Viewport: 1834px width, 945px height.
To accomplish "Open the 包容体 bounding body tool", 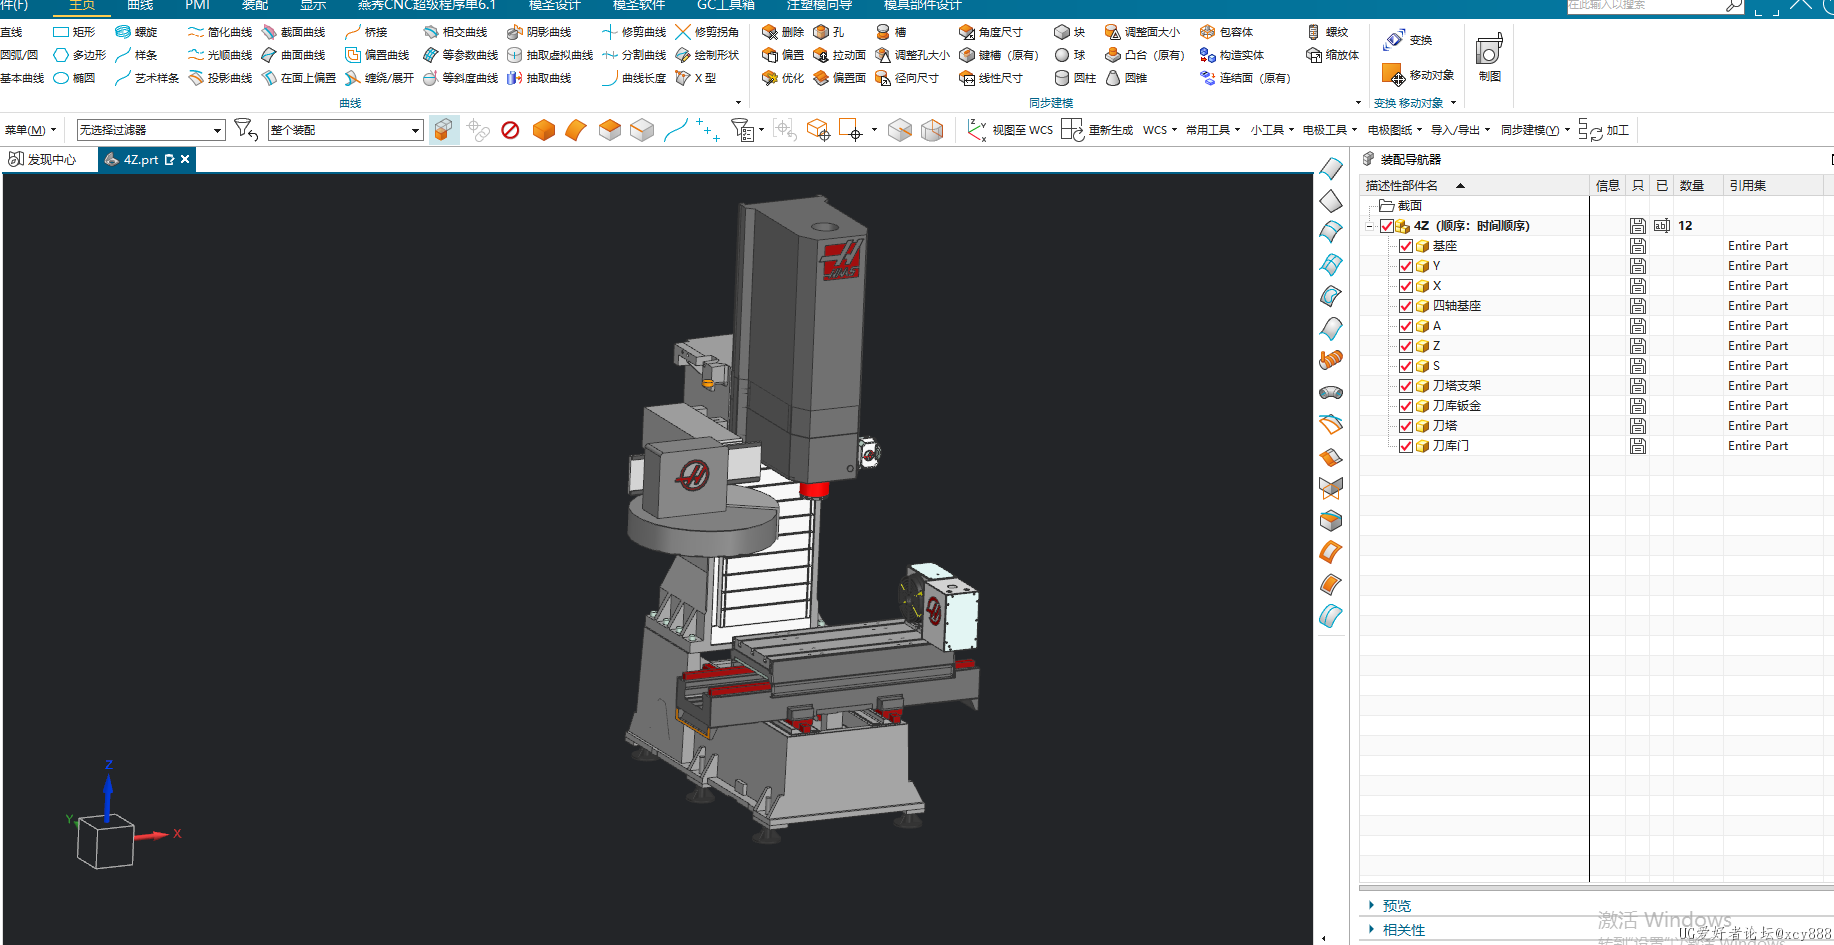I will [1226, 32].
